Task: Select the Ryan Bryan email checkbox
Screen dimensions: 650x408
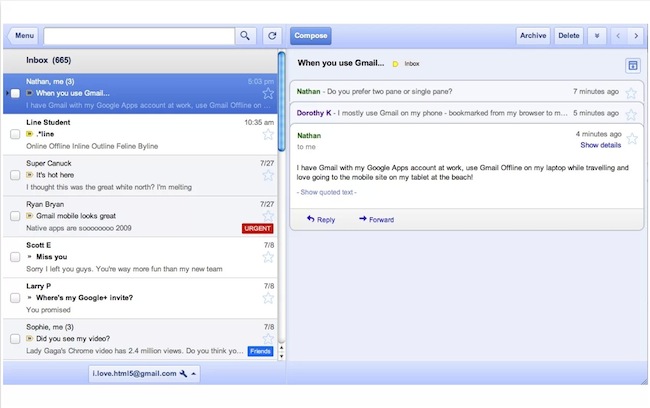Action: click(x=15, y=216)
